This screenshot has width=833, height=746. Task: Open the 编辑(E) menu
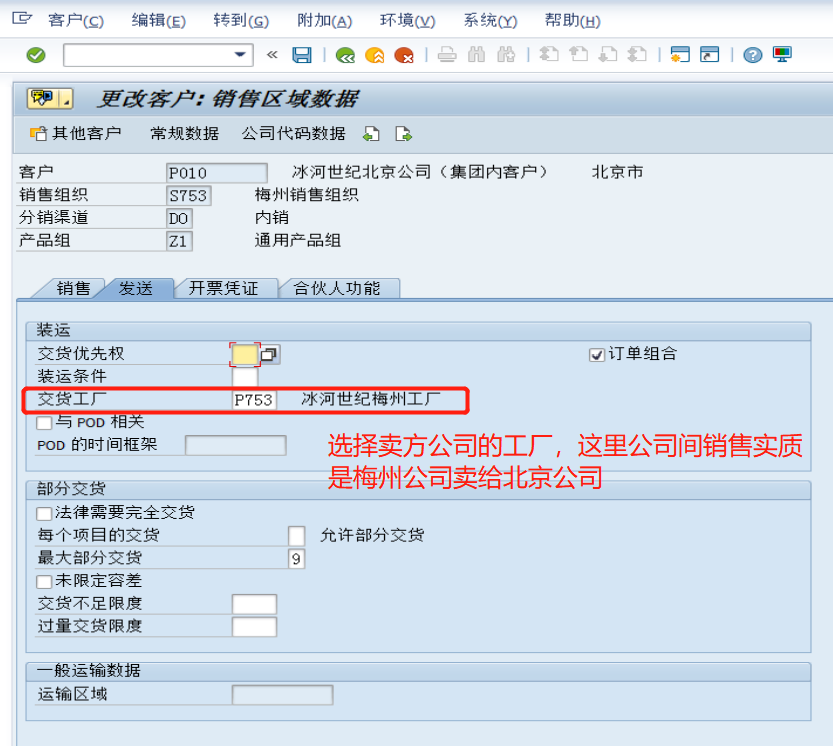pyautogui.click(x=159, y=21)
